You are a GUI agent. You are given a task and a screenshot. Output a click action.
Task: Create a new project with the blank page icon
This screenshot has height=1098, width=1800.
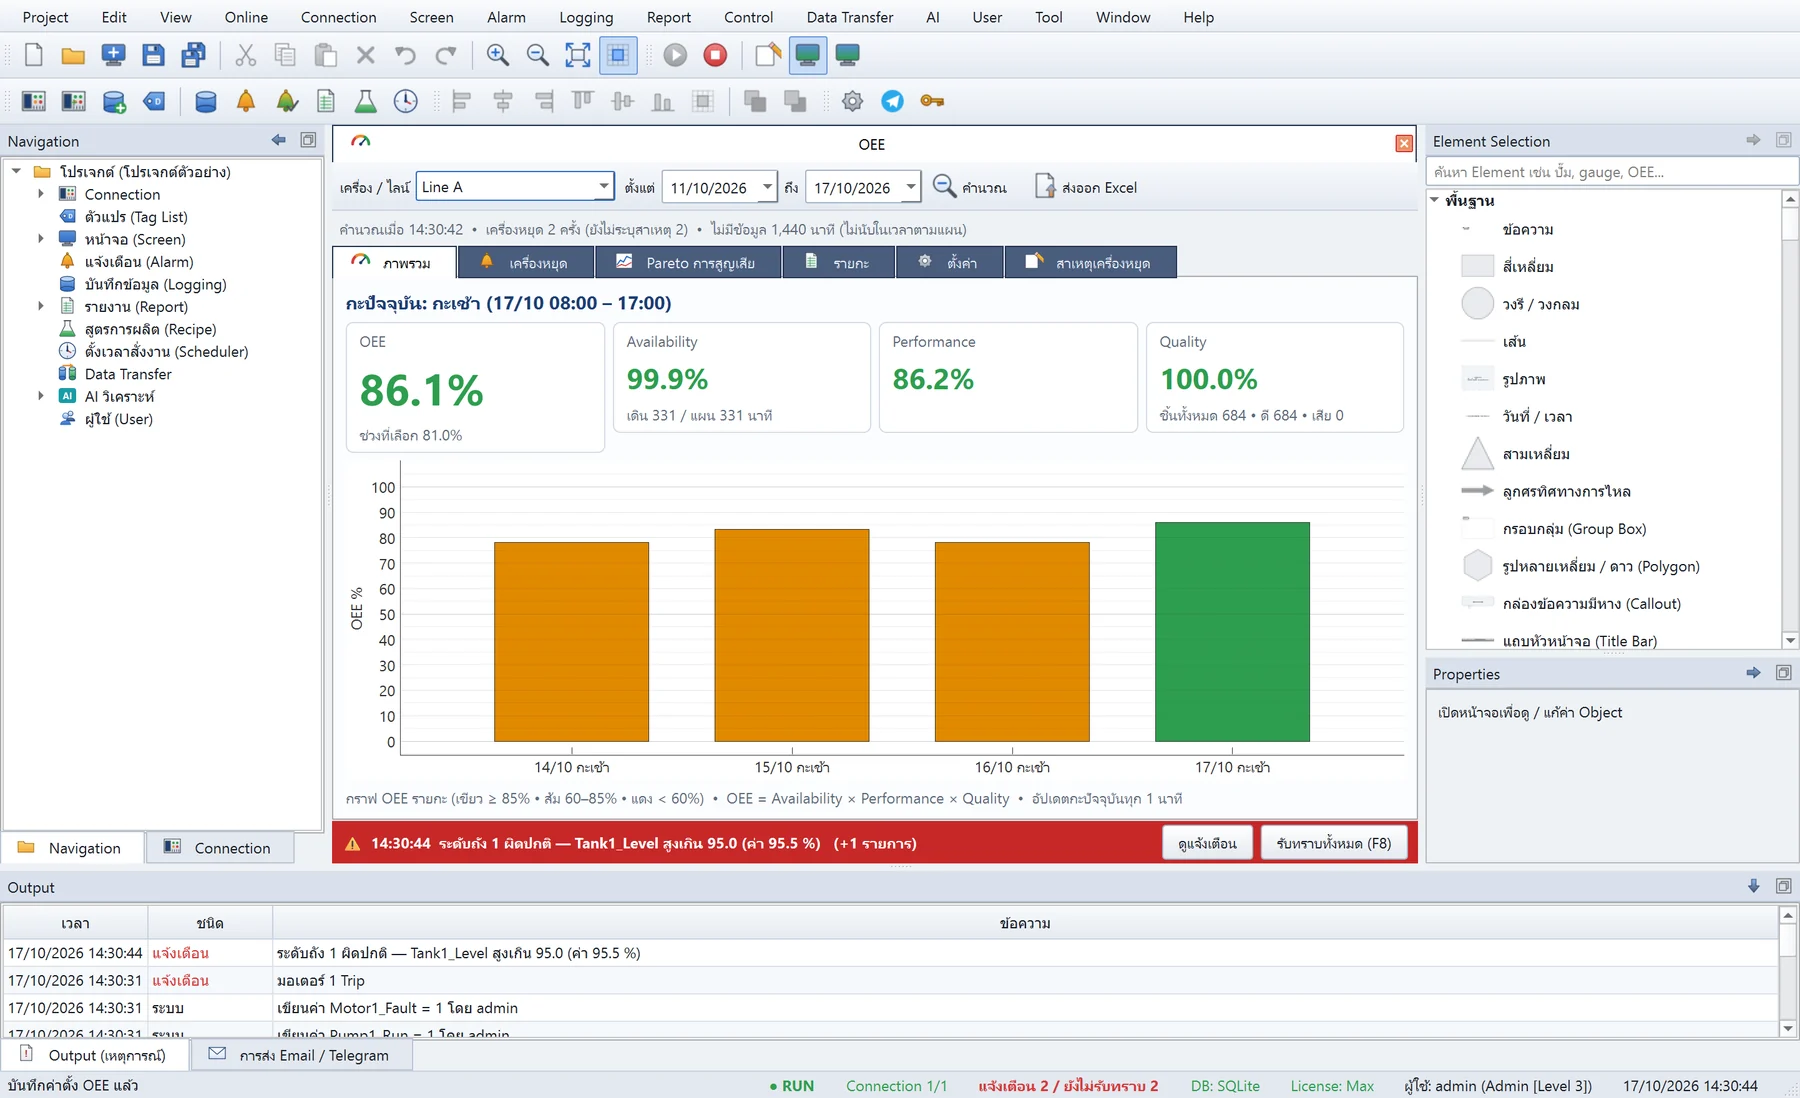click(x=33, y=55)
